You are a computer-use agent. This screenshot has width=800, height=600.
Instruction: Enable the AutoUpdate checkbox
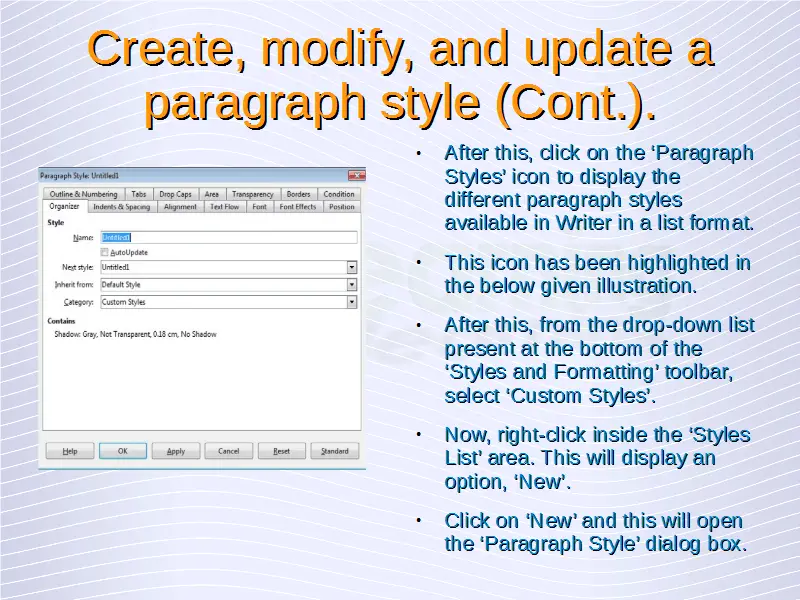click(x=105, y=253)
